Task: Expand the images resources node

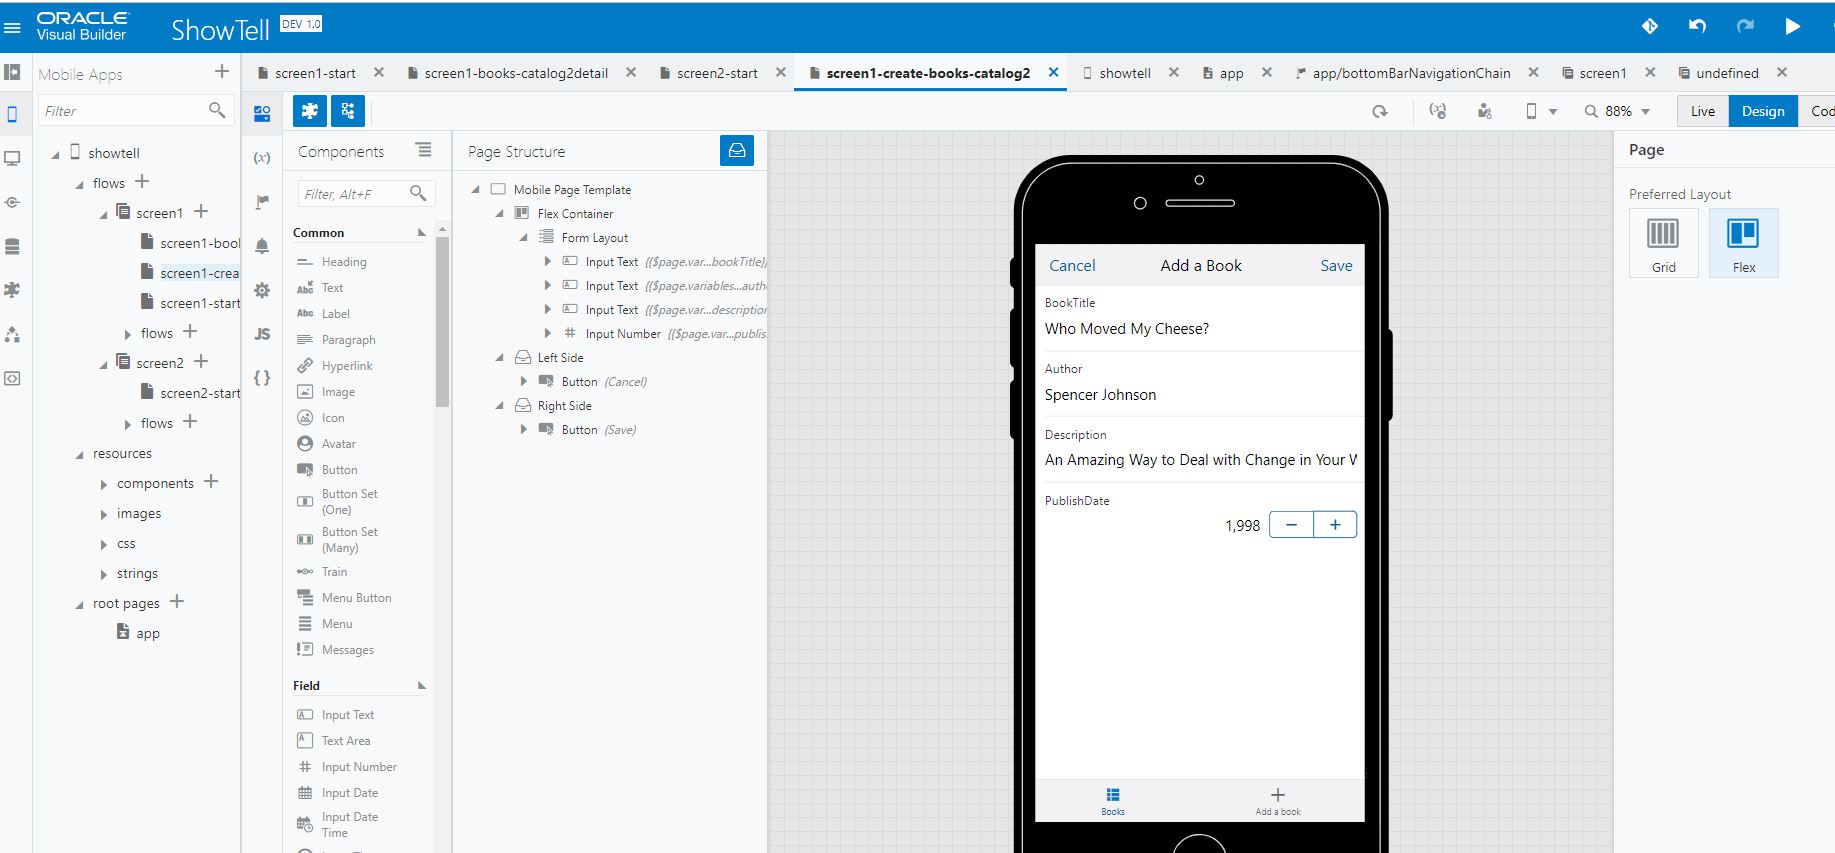Action: (x=103, y=514)
